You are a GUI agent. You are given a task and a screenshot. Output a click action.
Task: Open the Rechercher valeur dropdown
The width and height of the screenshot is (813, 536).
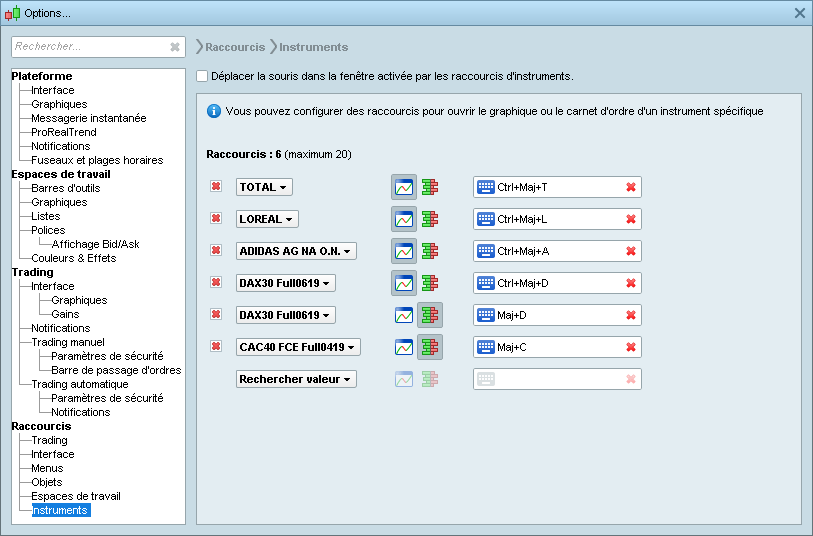(x=296, y=379)
